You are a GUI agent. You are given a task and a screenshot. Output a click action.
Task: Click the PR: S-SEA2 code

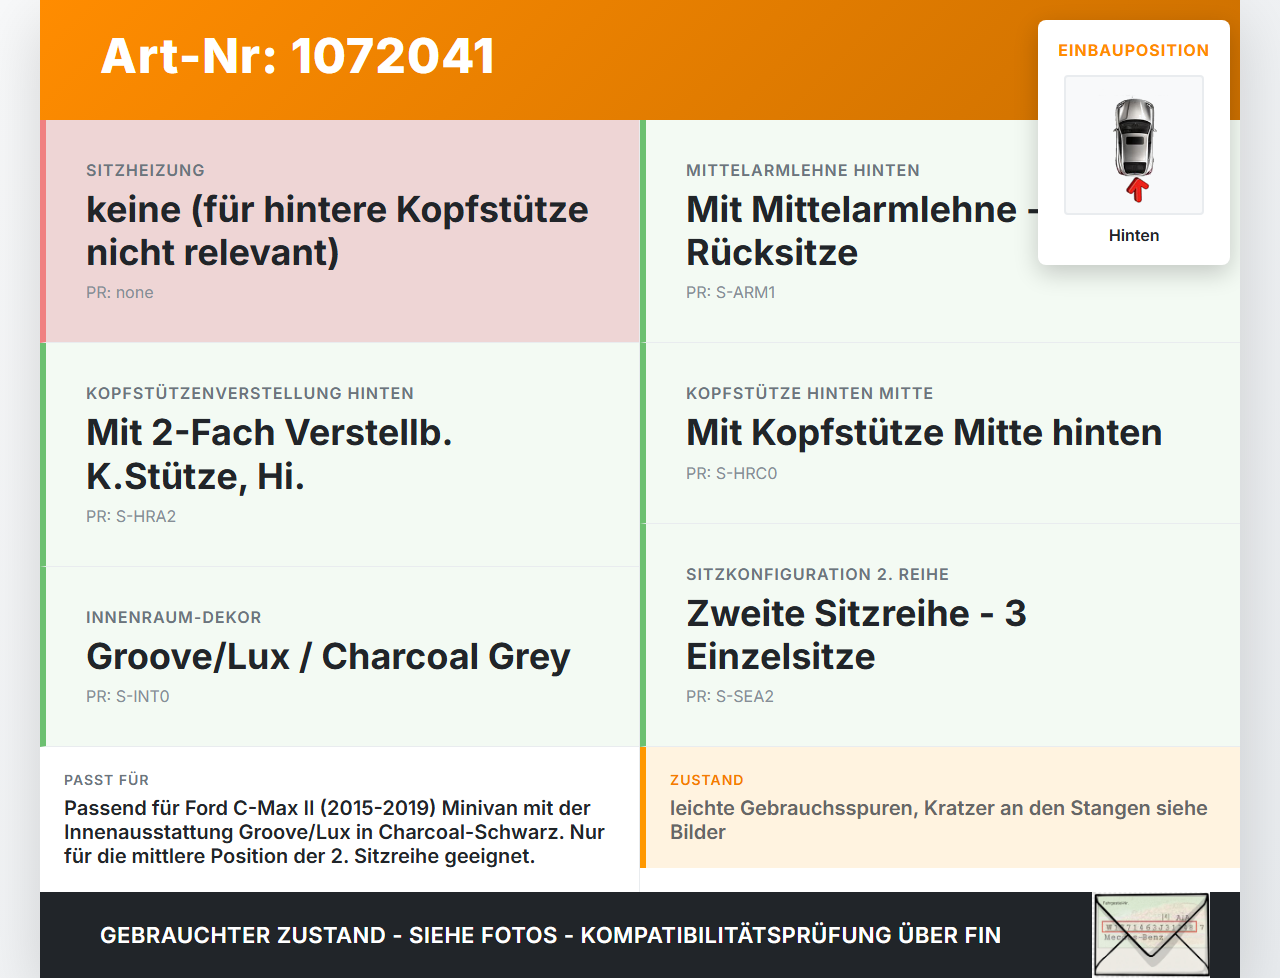point(730,697)
